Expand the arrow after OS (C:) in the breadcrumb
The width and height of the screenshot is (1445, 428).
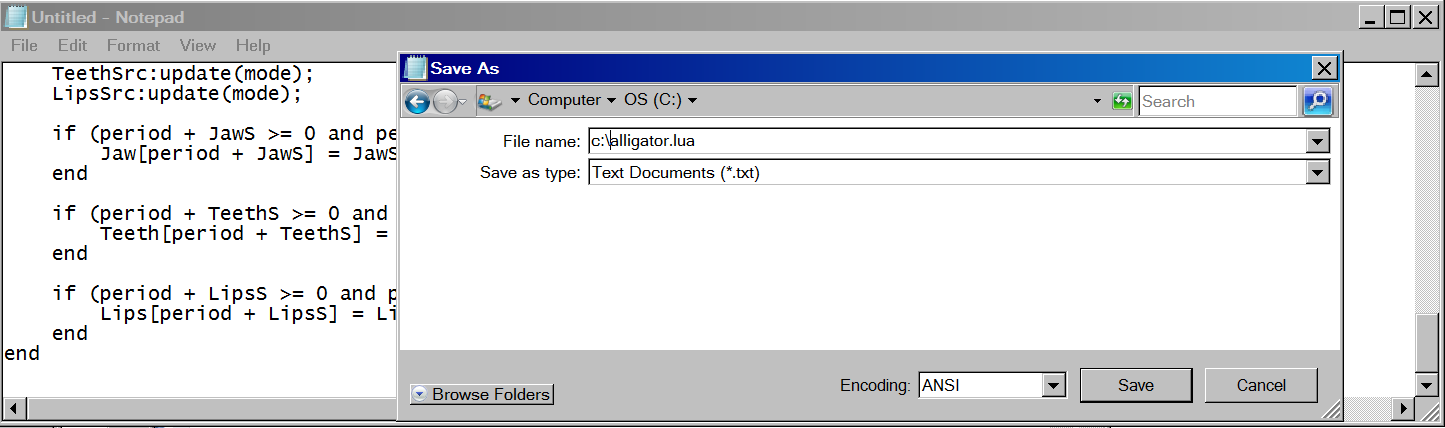(692, 101)
